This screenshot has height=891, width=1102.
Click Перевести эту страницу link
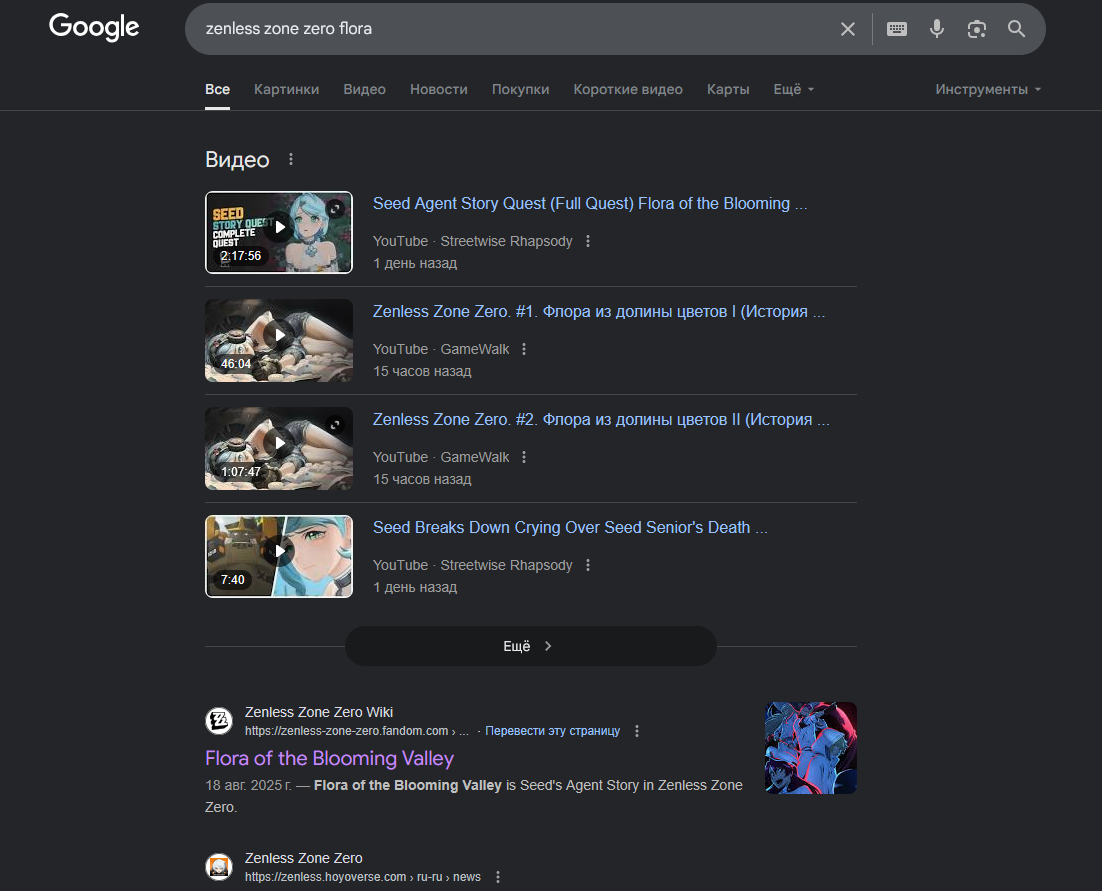552,731
